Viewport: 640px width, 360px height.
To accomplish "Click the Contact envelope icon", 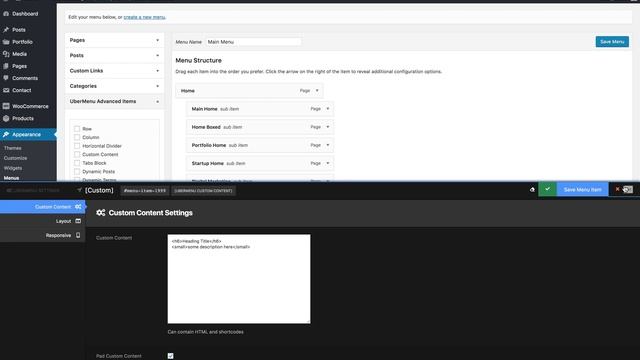I will [6, 90].
